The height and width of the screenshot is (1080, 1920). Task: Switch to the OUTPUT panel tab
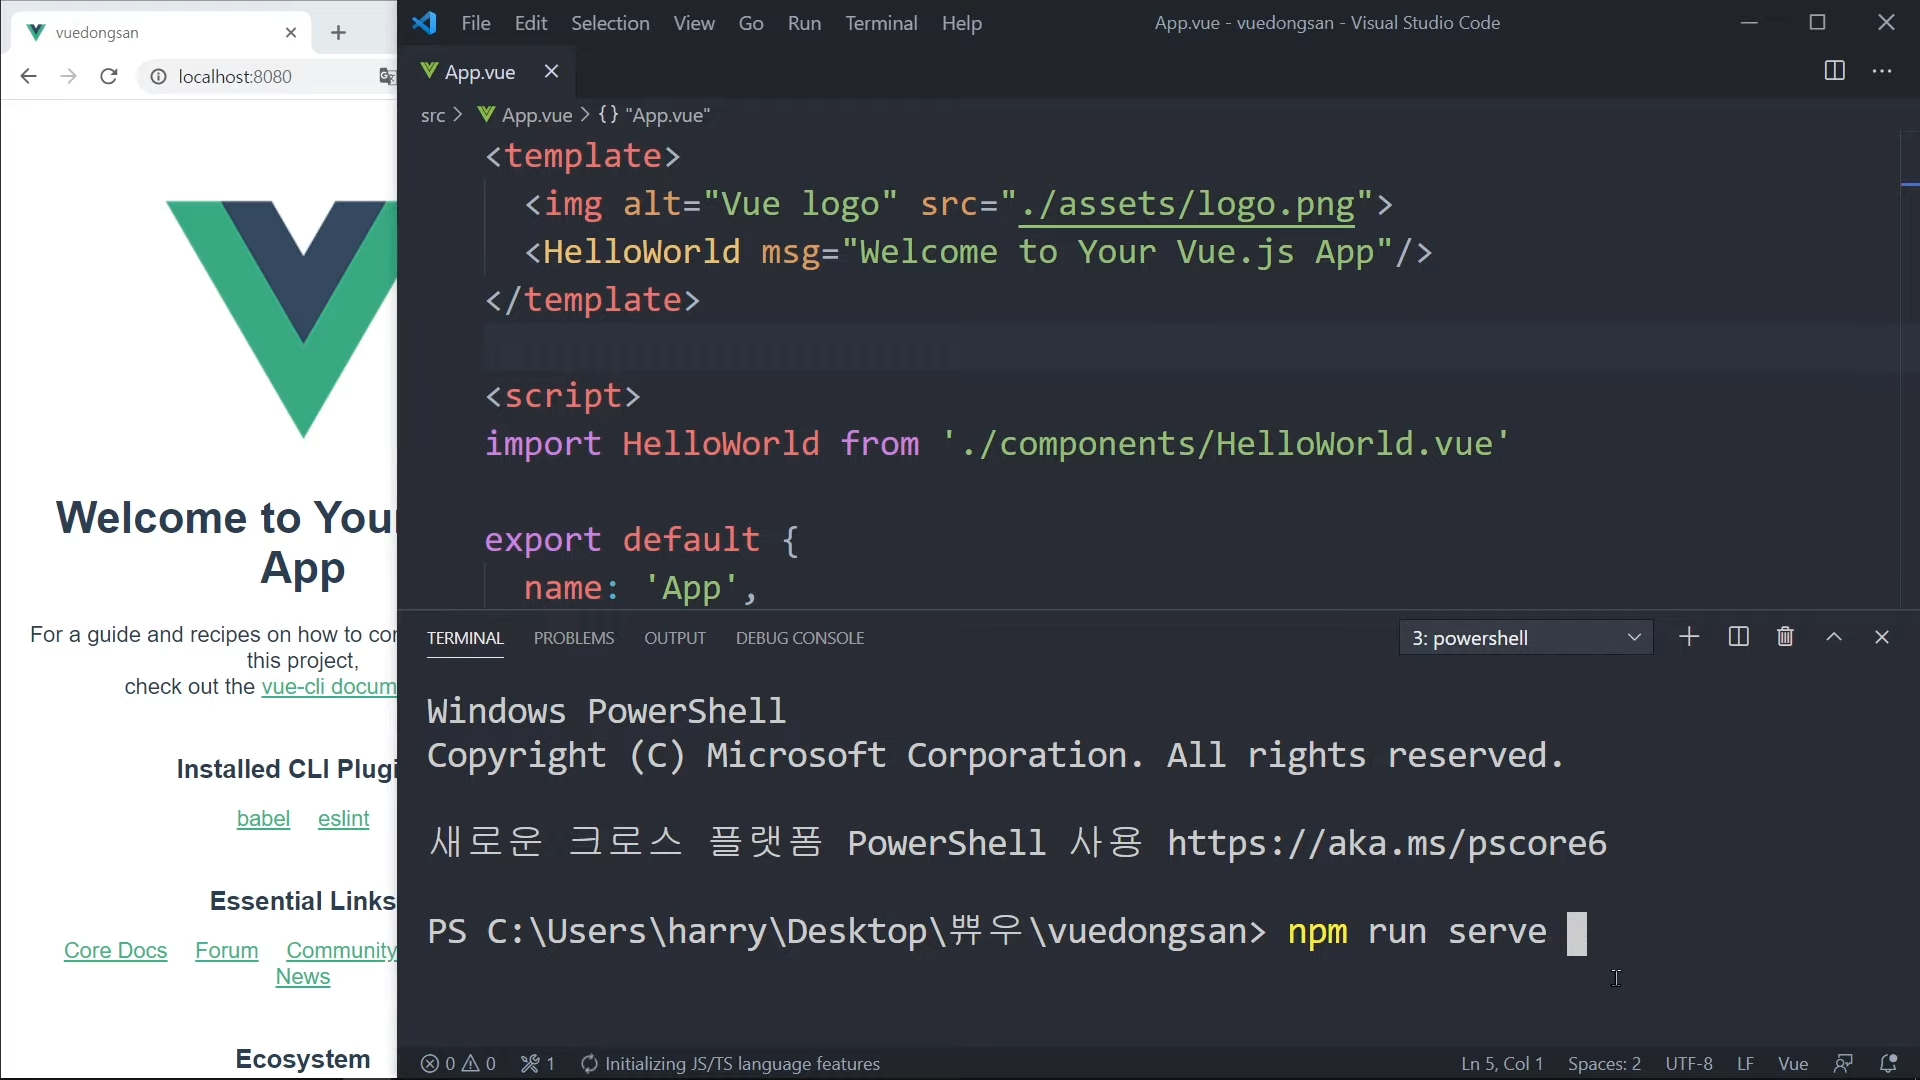tap(675, 638)
